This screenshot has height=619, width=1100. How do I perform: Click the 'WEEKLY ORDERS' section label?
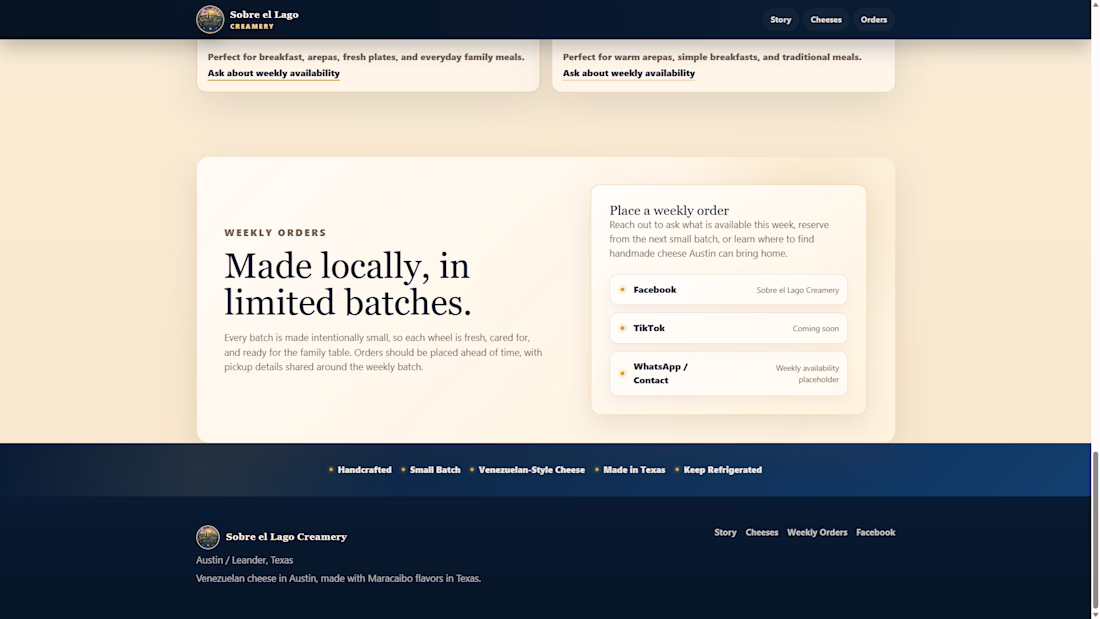(275, 233)
